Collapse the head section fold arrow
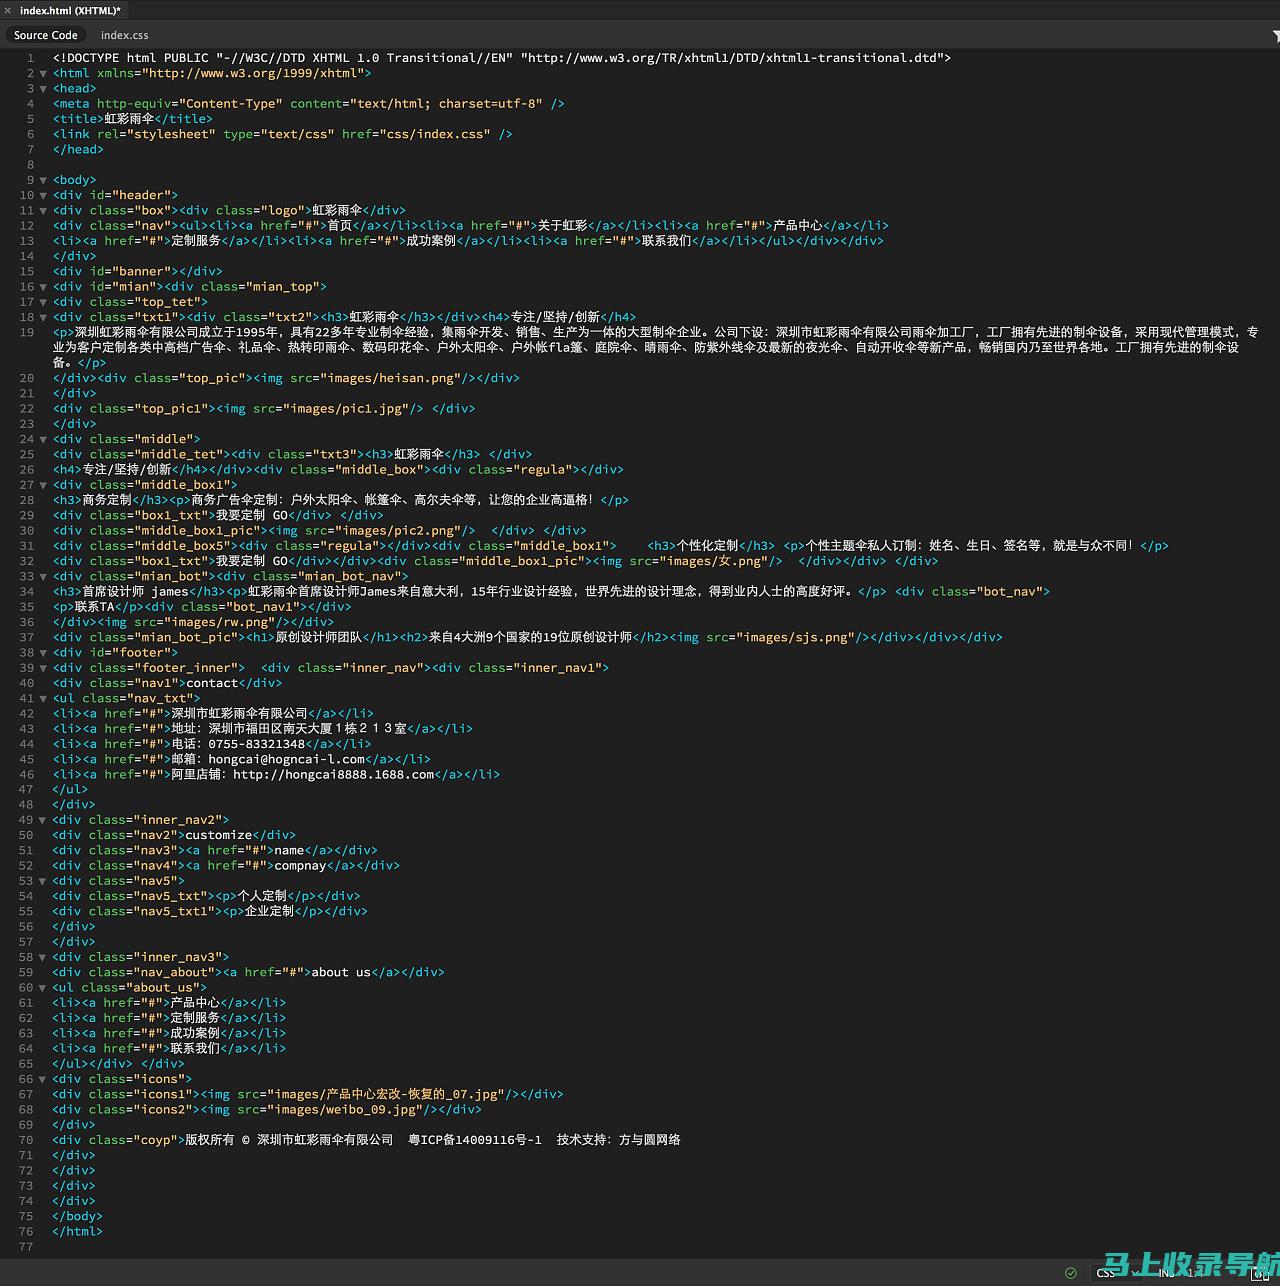The height and width of the screenshot is (1286, 1280). 43,88
